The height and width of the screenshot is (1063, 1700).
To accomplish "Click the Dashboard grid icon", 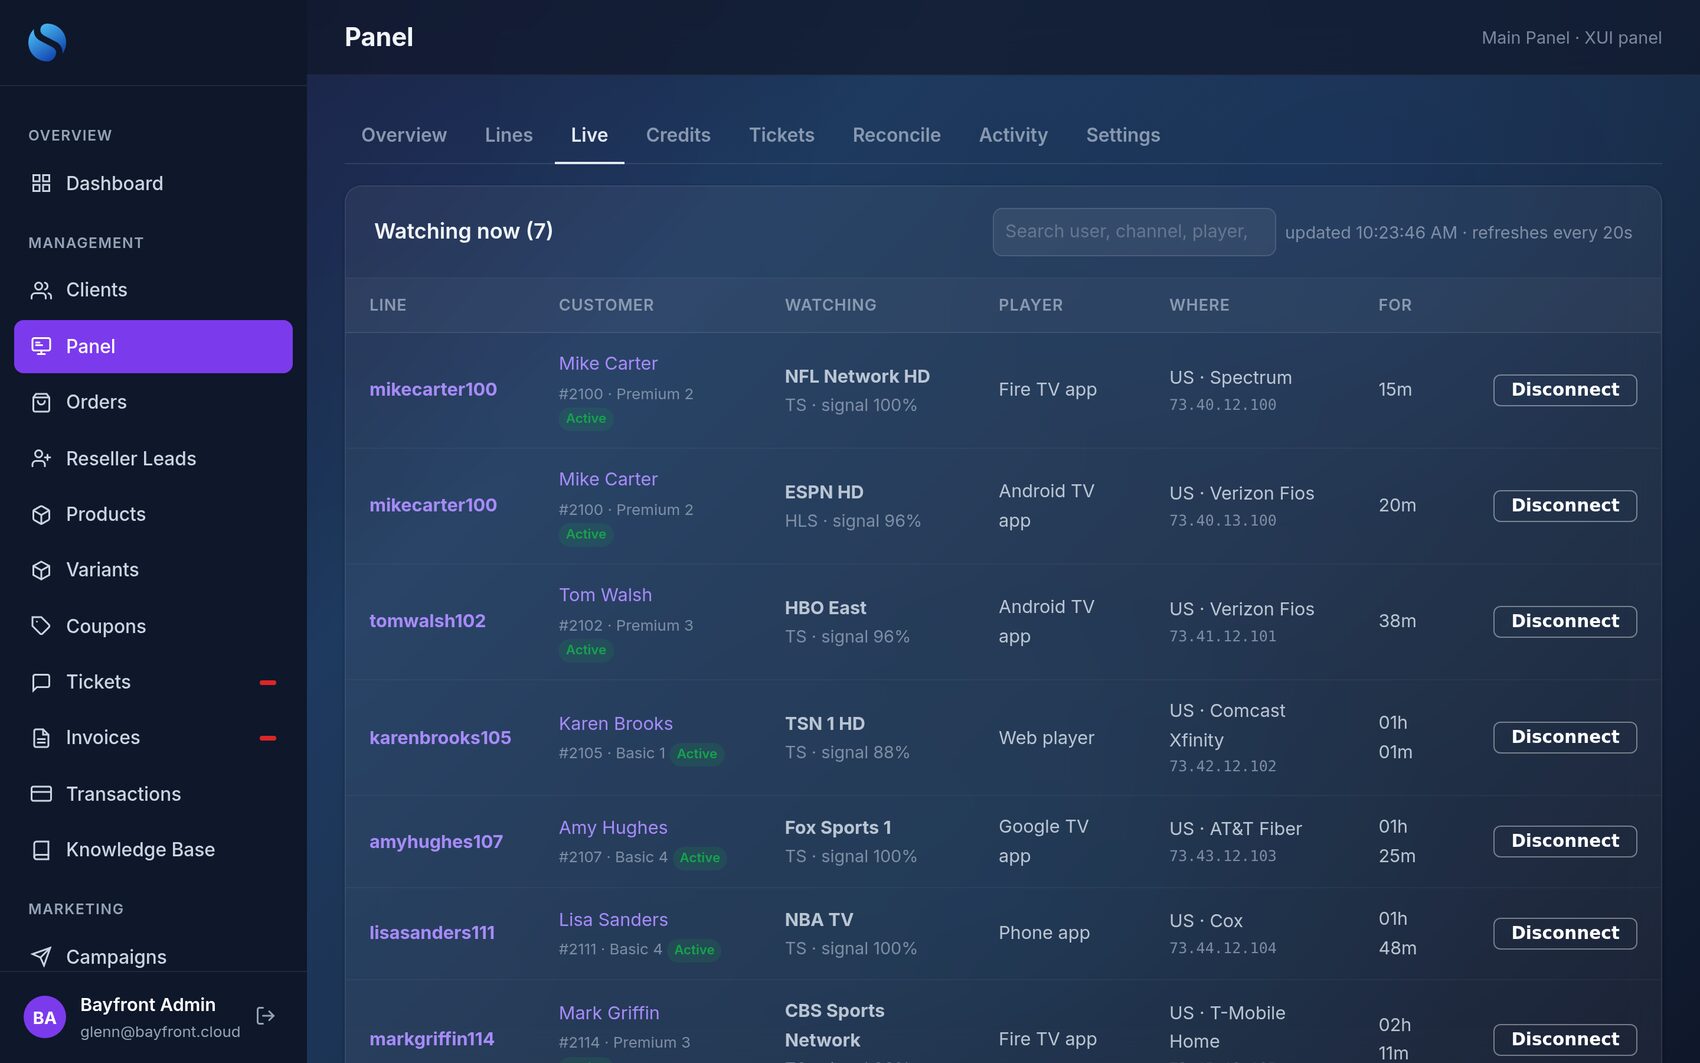I will point(41,183).
